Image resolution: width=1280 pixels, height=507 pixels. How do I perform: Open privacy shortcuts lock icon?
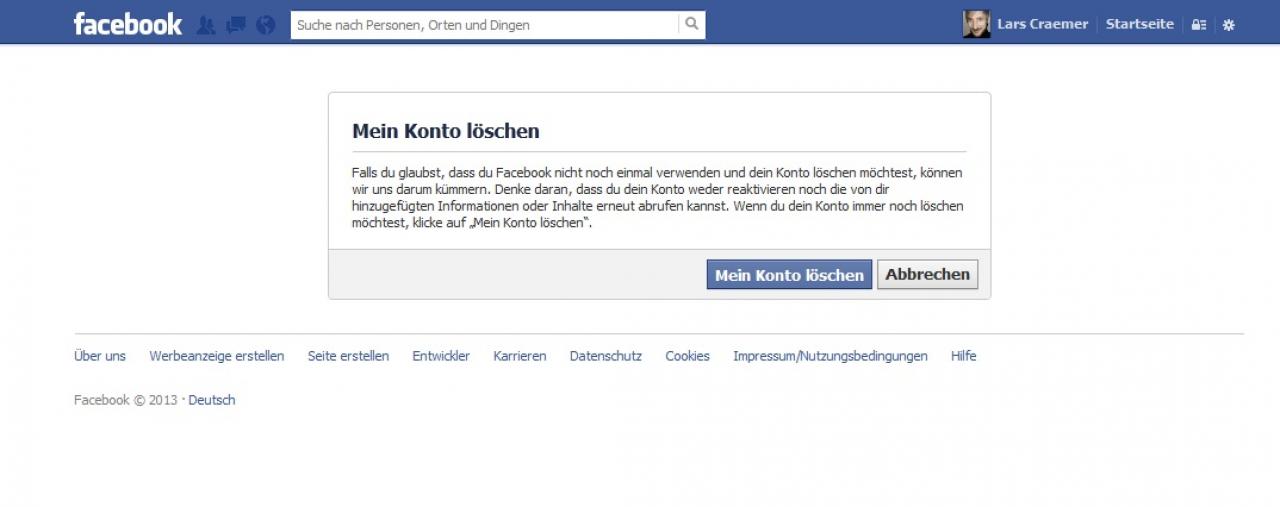click(x=1199, y=25)
